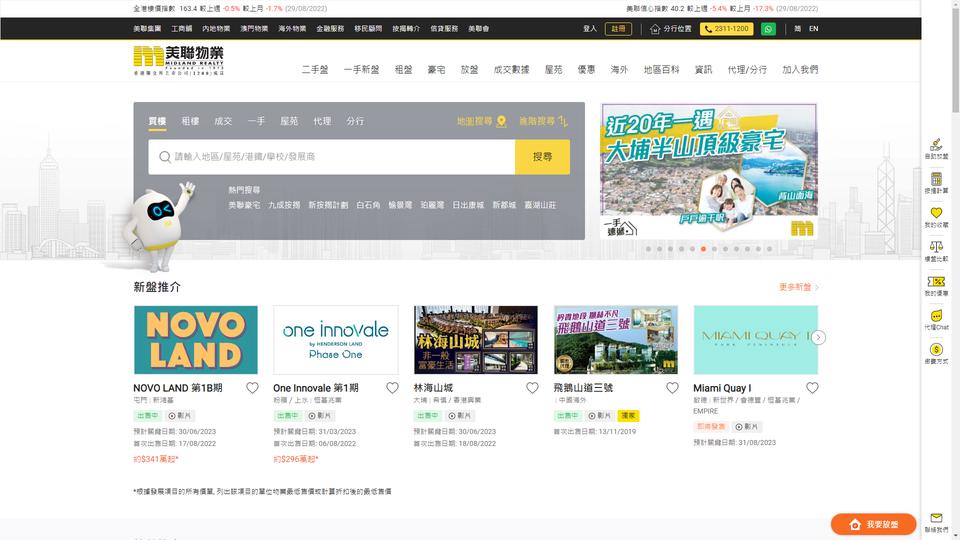Play video for One Innovale listing
960x540 pixels.
coord(320,416)
